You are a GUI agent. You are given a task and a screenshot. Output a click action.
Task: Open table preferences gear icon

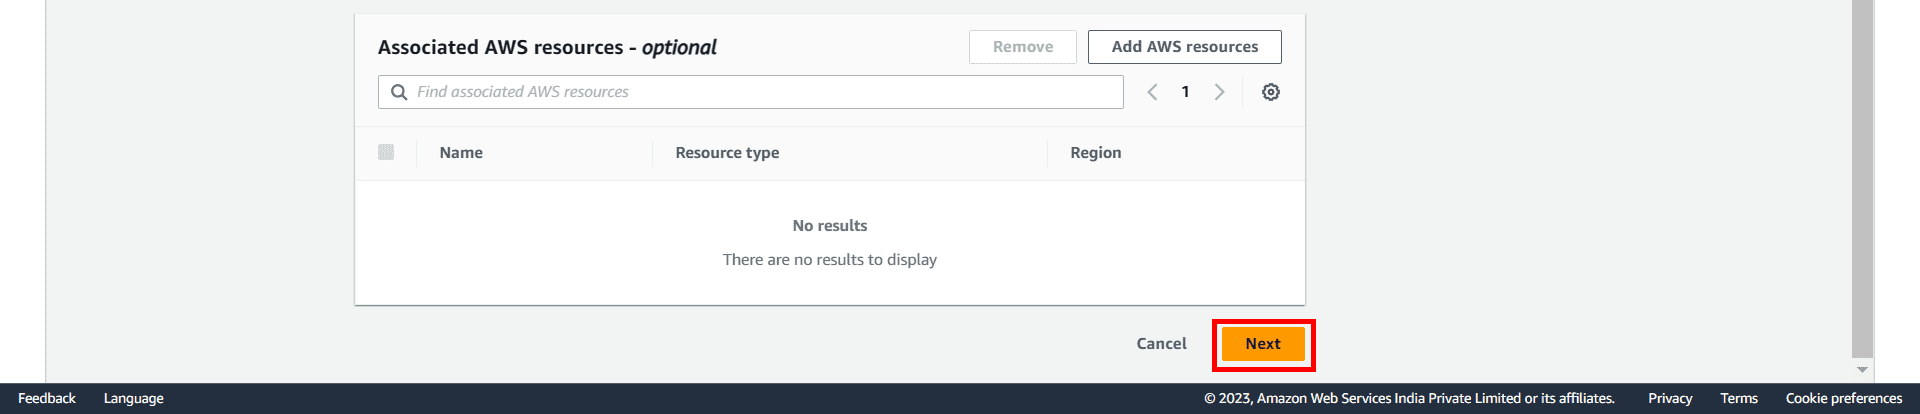1271,92
